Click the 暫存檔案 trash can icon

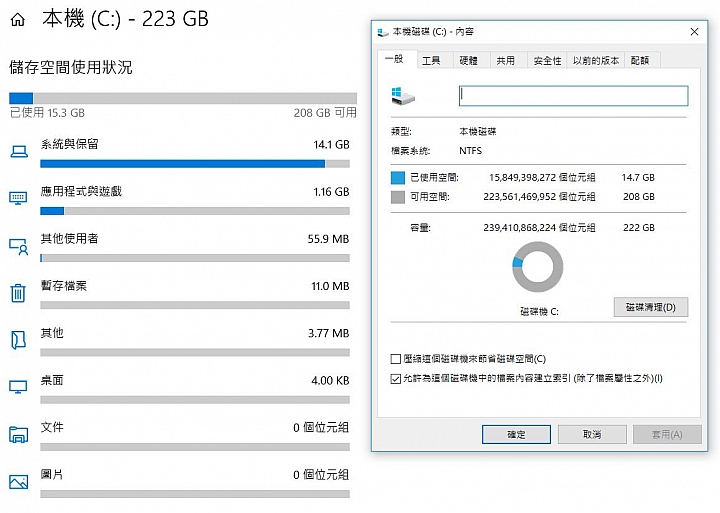18,293
